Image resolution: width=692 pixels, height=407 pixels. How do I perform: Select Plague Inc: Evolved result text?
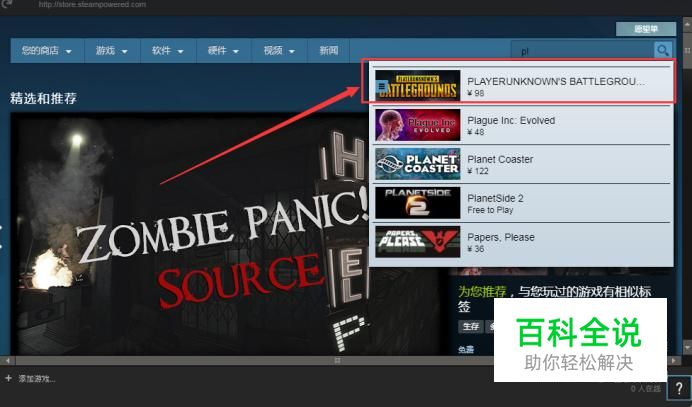pyautogui.click(x=511, y=121)
